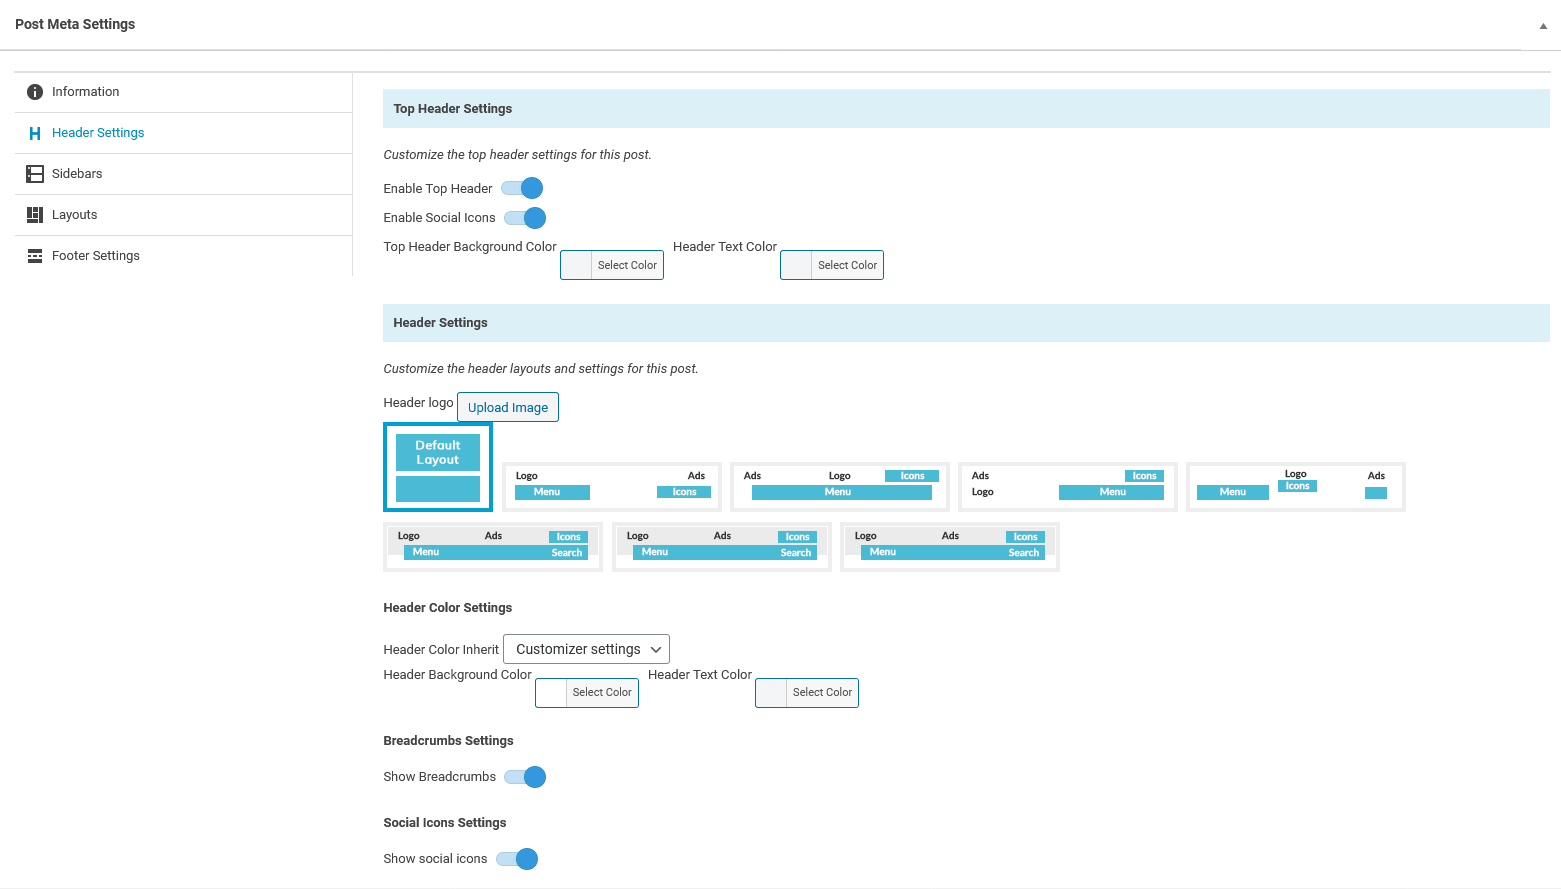Select the Default Layout header thumbnail
This screenshot has width=1561, height=889.
437,467
